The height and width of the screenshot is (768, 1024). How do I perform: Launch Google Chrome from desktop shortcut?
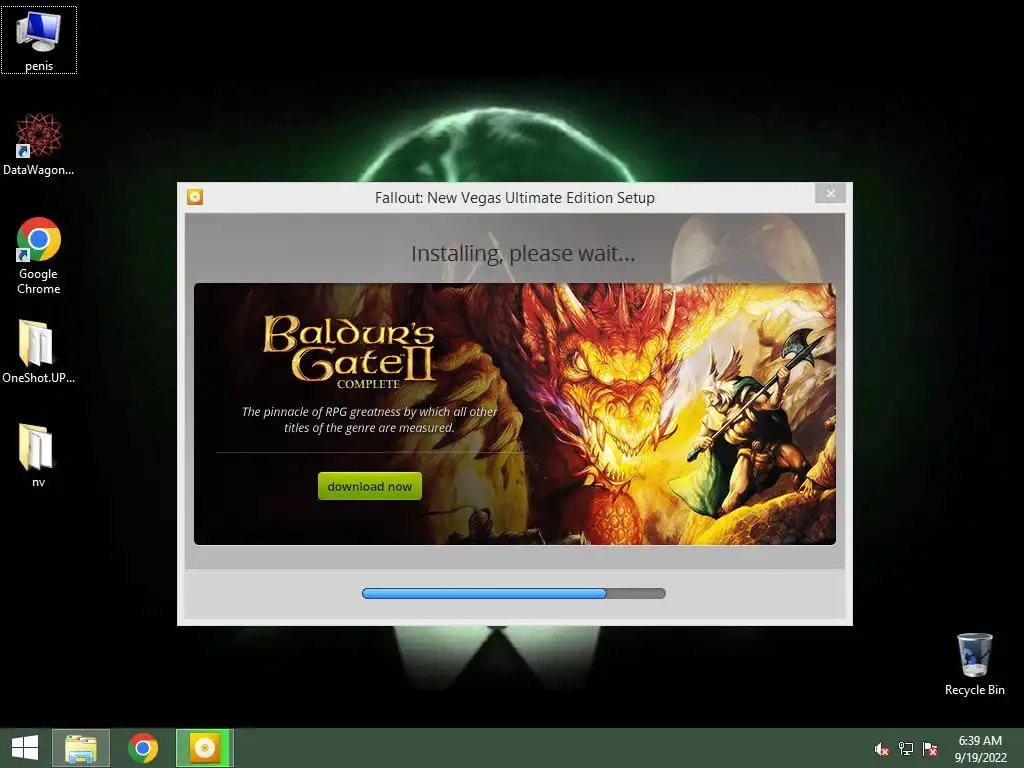[39, 255]
